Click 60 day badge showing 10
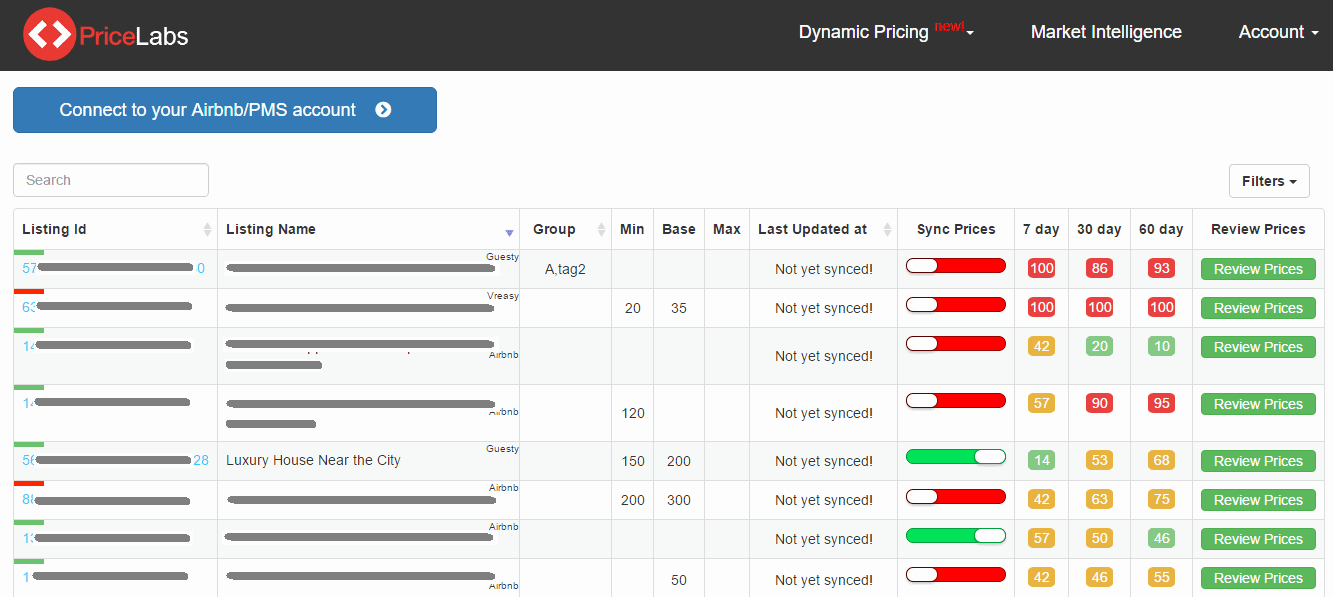 (1161, 347)
